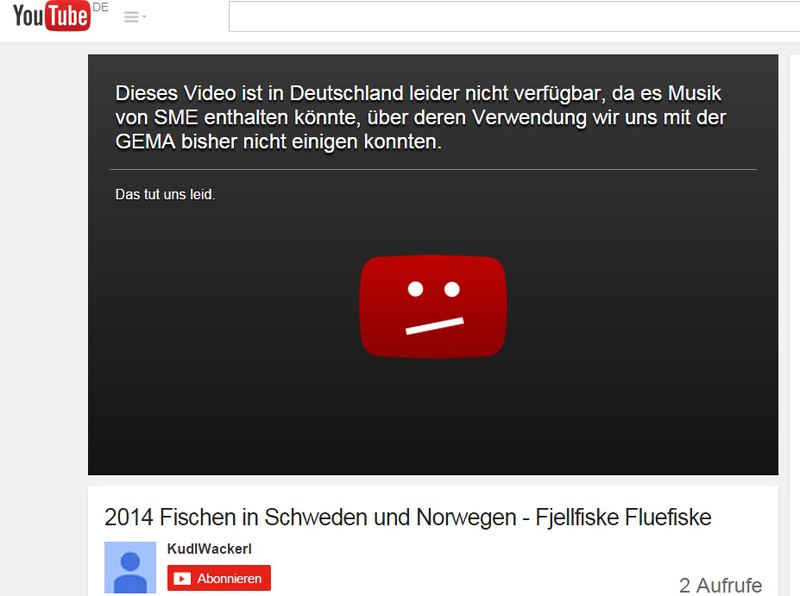Click the left eye of the sad-face icon
The image size is (800, 596).
pos(415,289)
